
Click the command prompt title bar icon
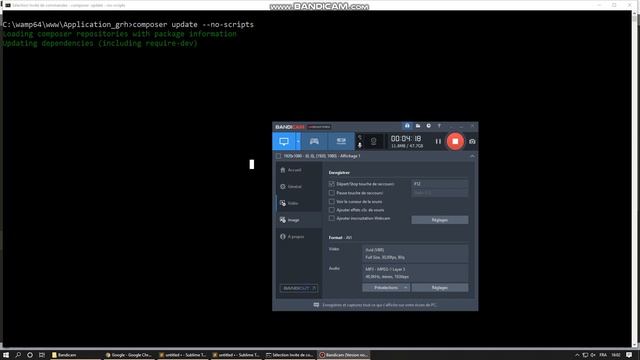point(8,5)
